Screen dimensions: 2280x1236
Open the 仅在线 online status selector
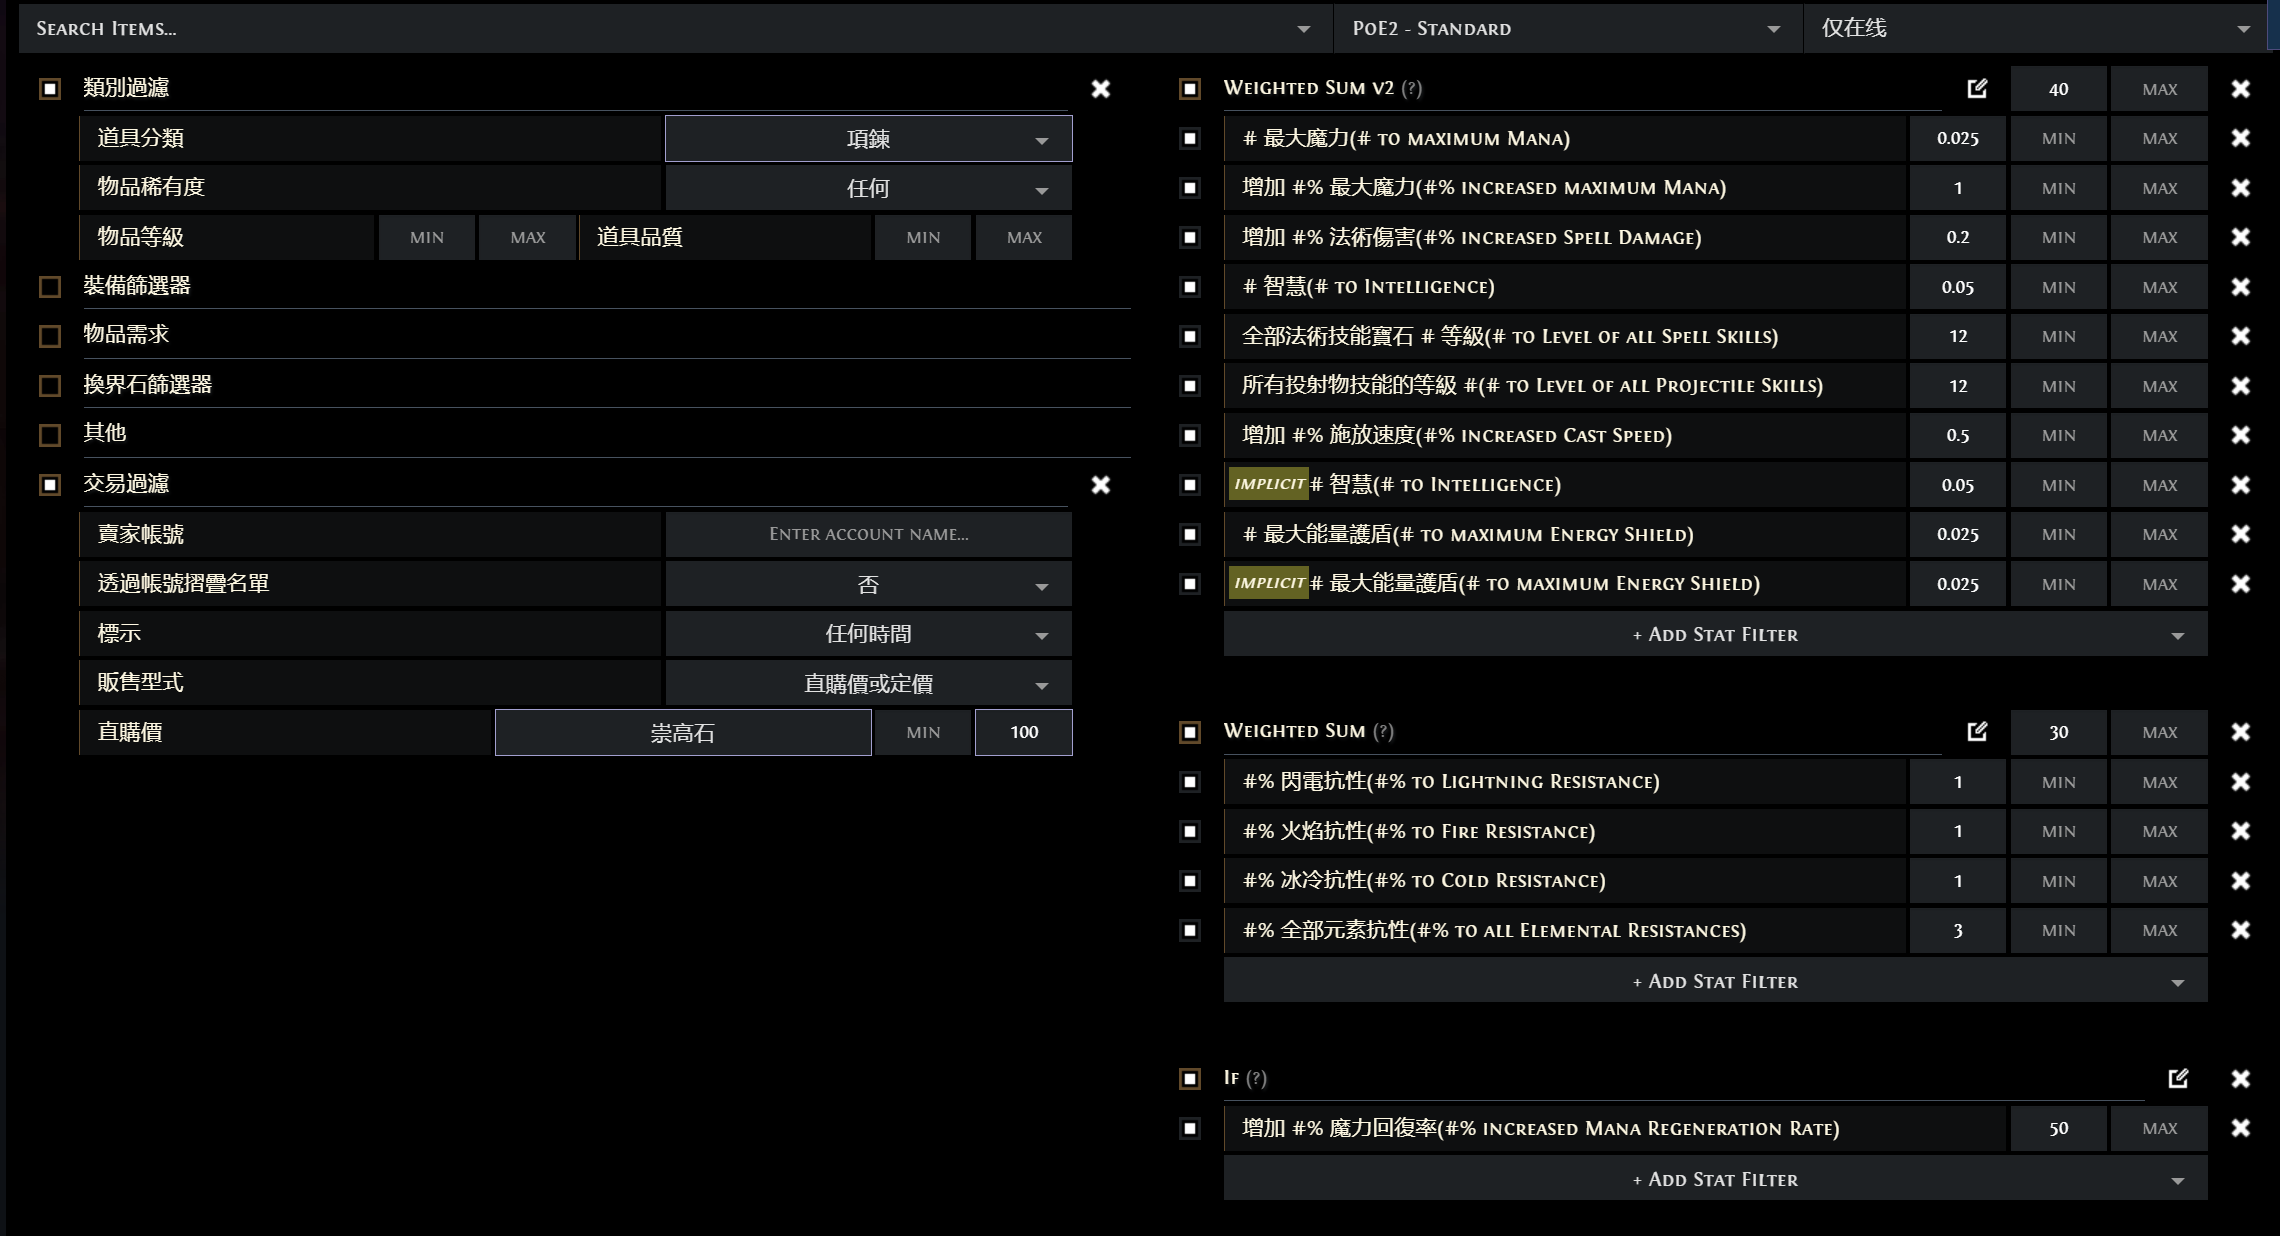point(2036,28)
